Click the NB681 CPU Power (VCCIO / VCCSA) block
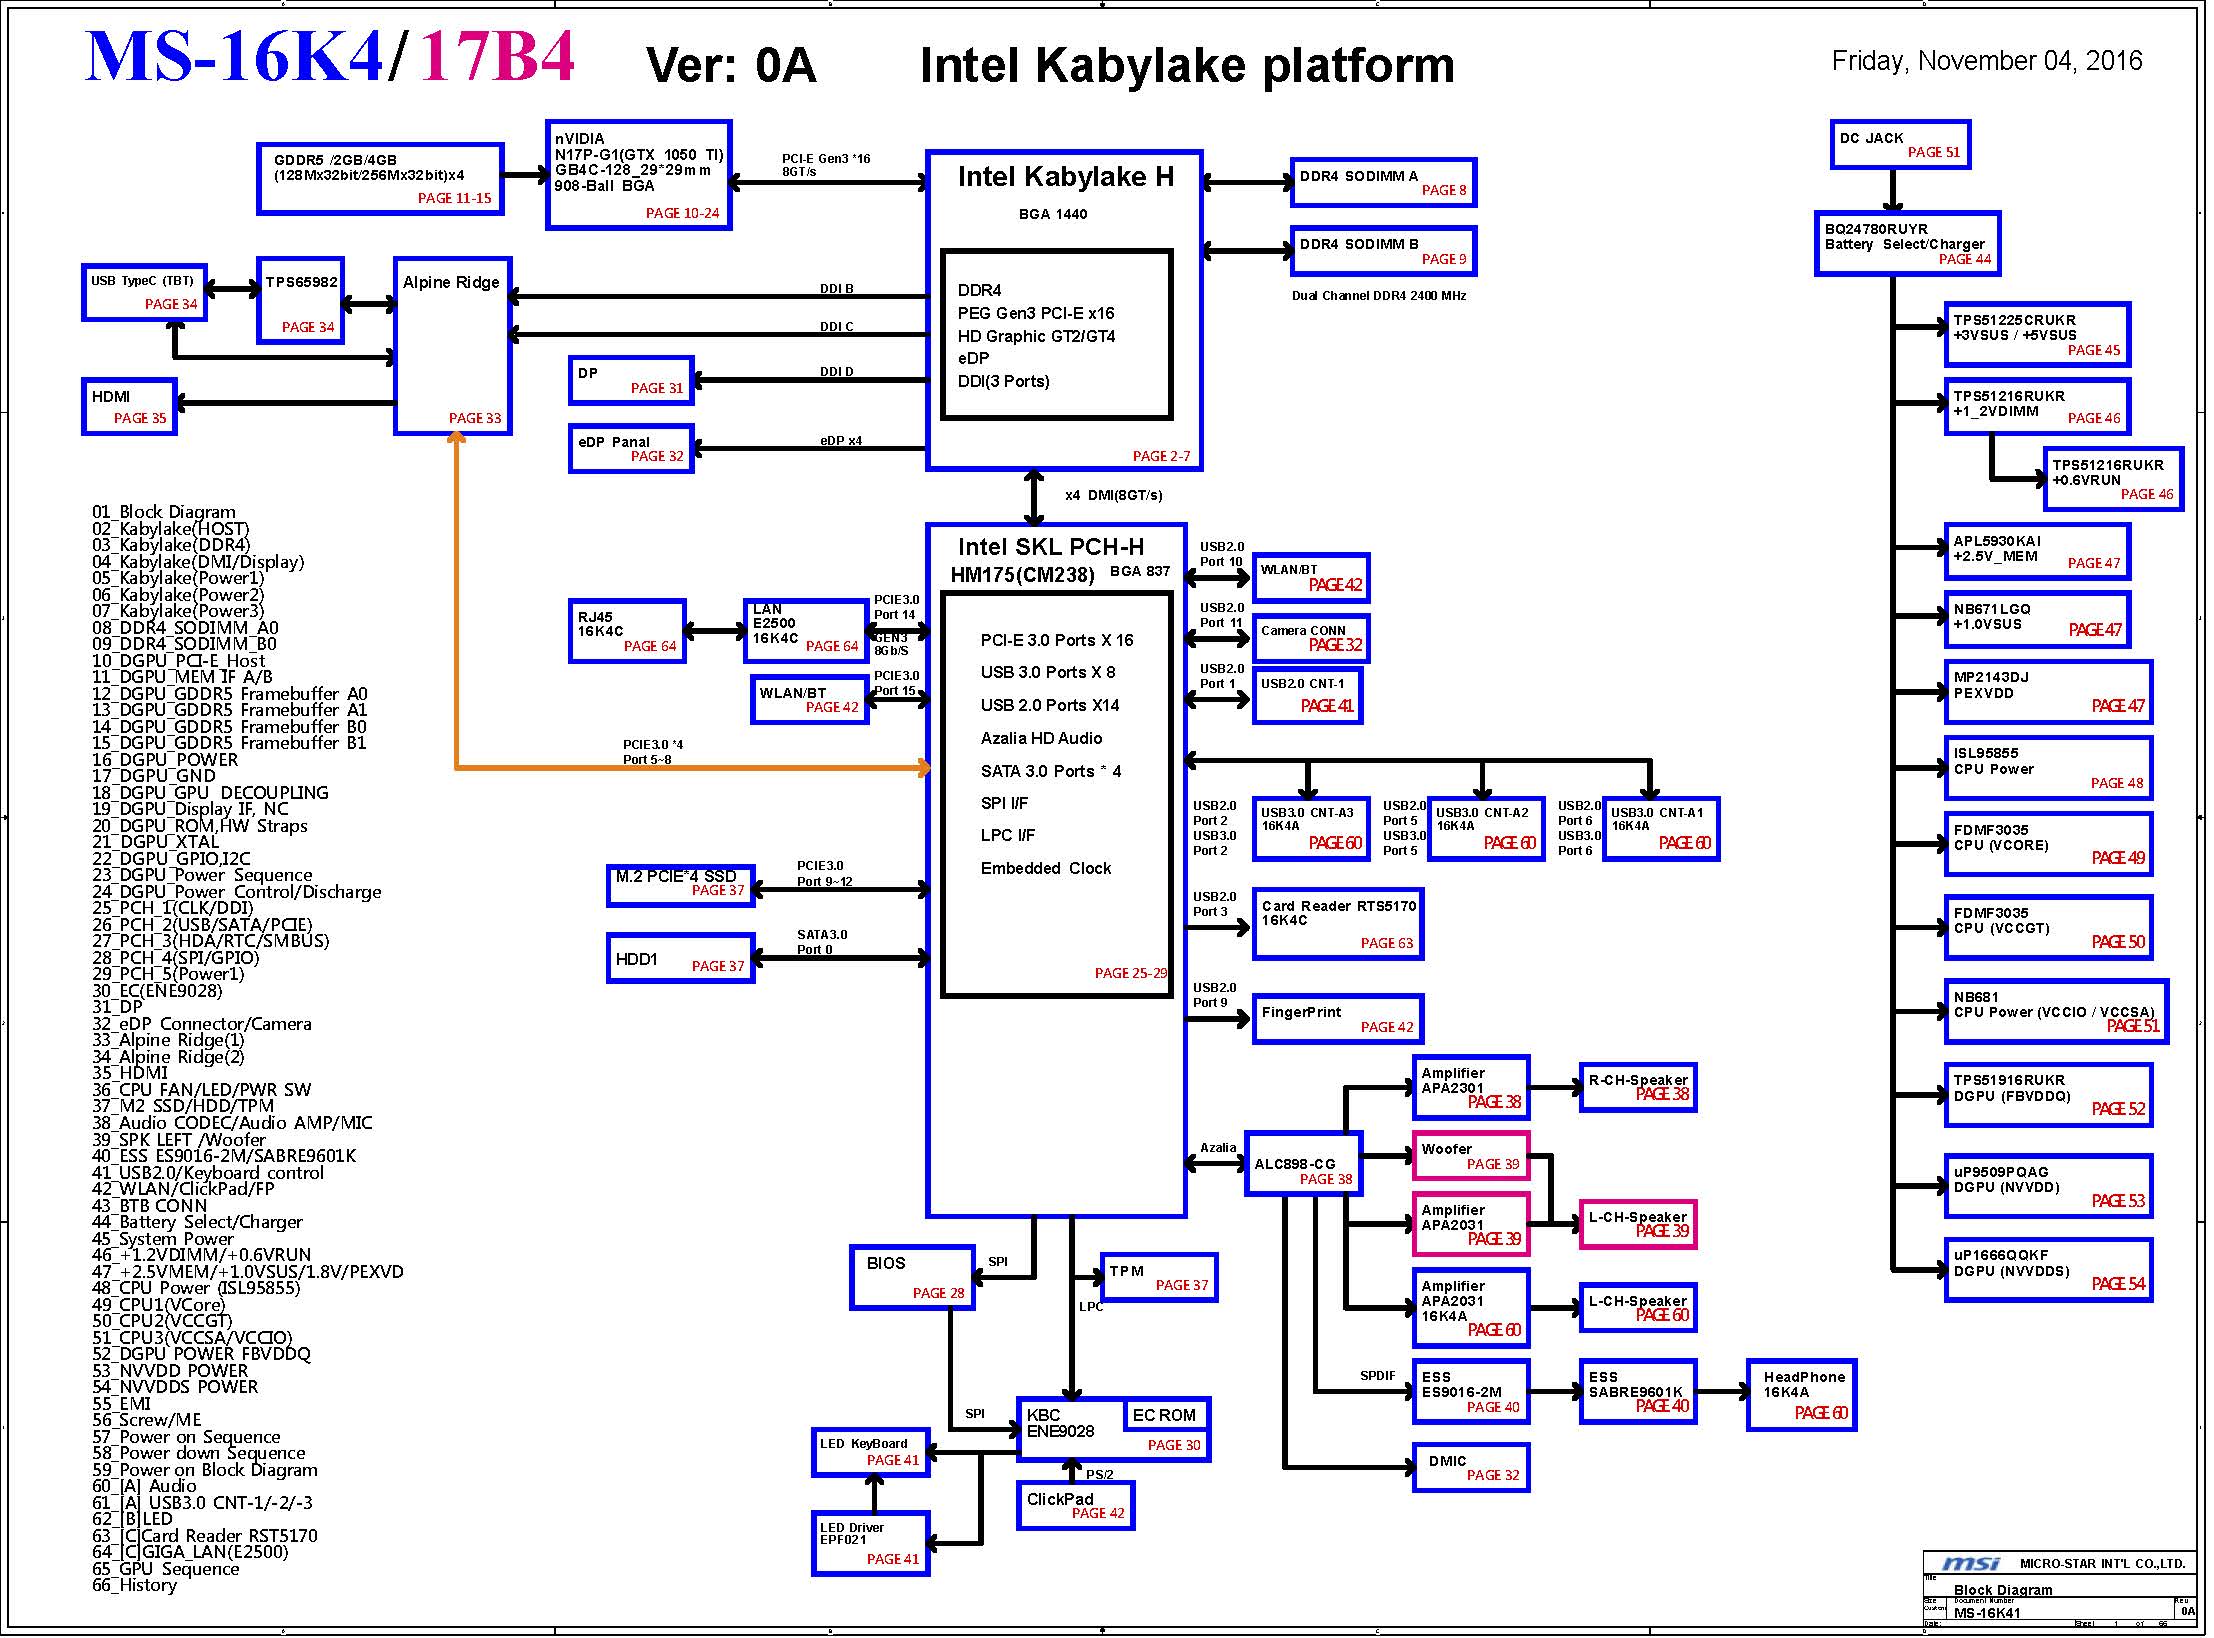 [2056, 1012]
